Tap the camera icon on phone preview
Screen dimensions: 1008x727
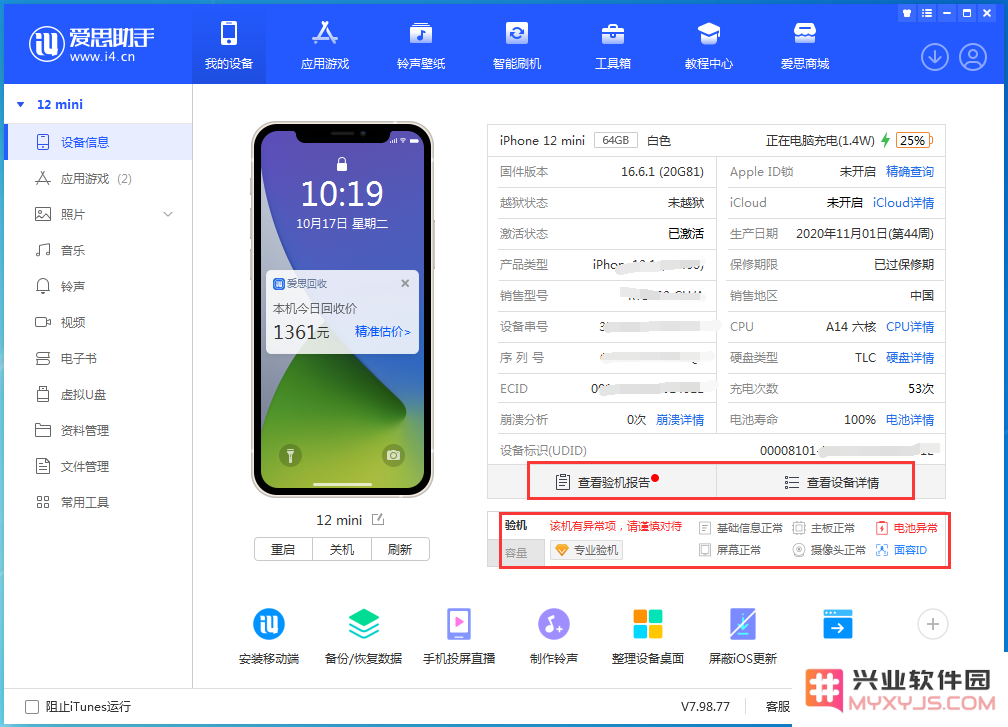point(393,456)
